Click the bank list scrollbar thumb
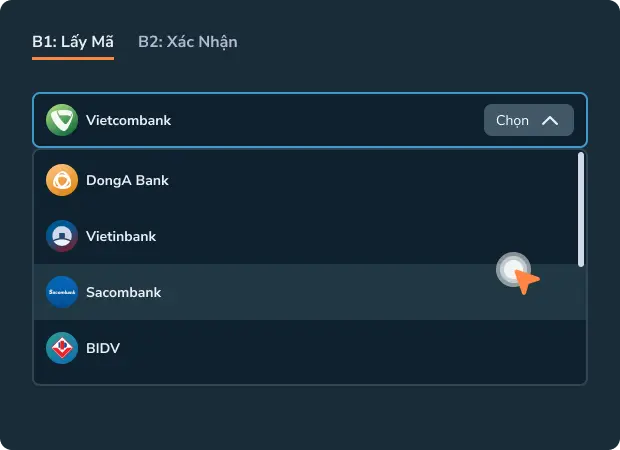This screenshot has width=620, height=450. click(581, 208)
